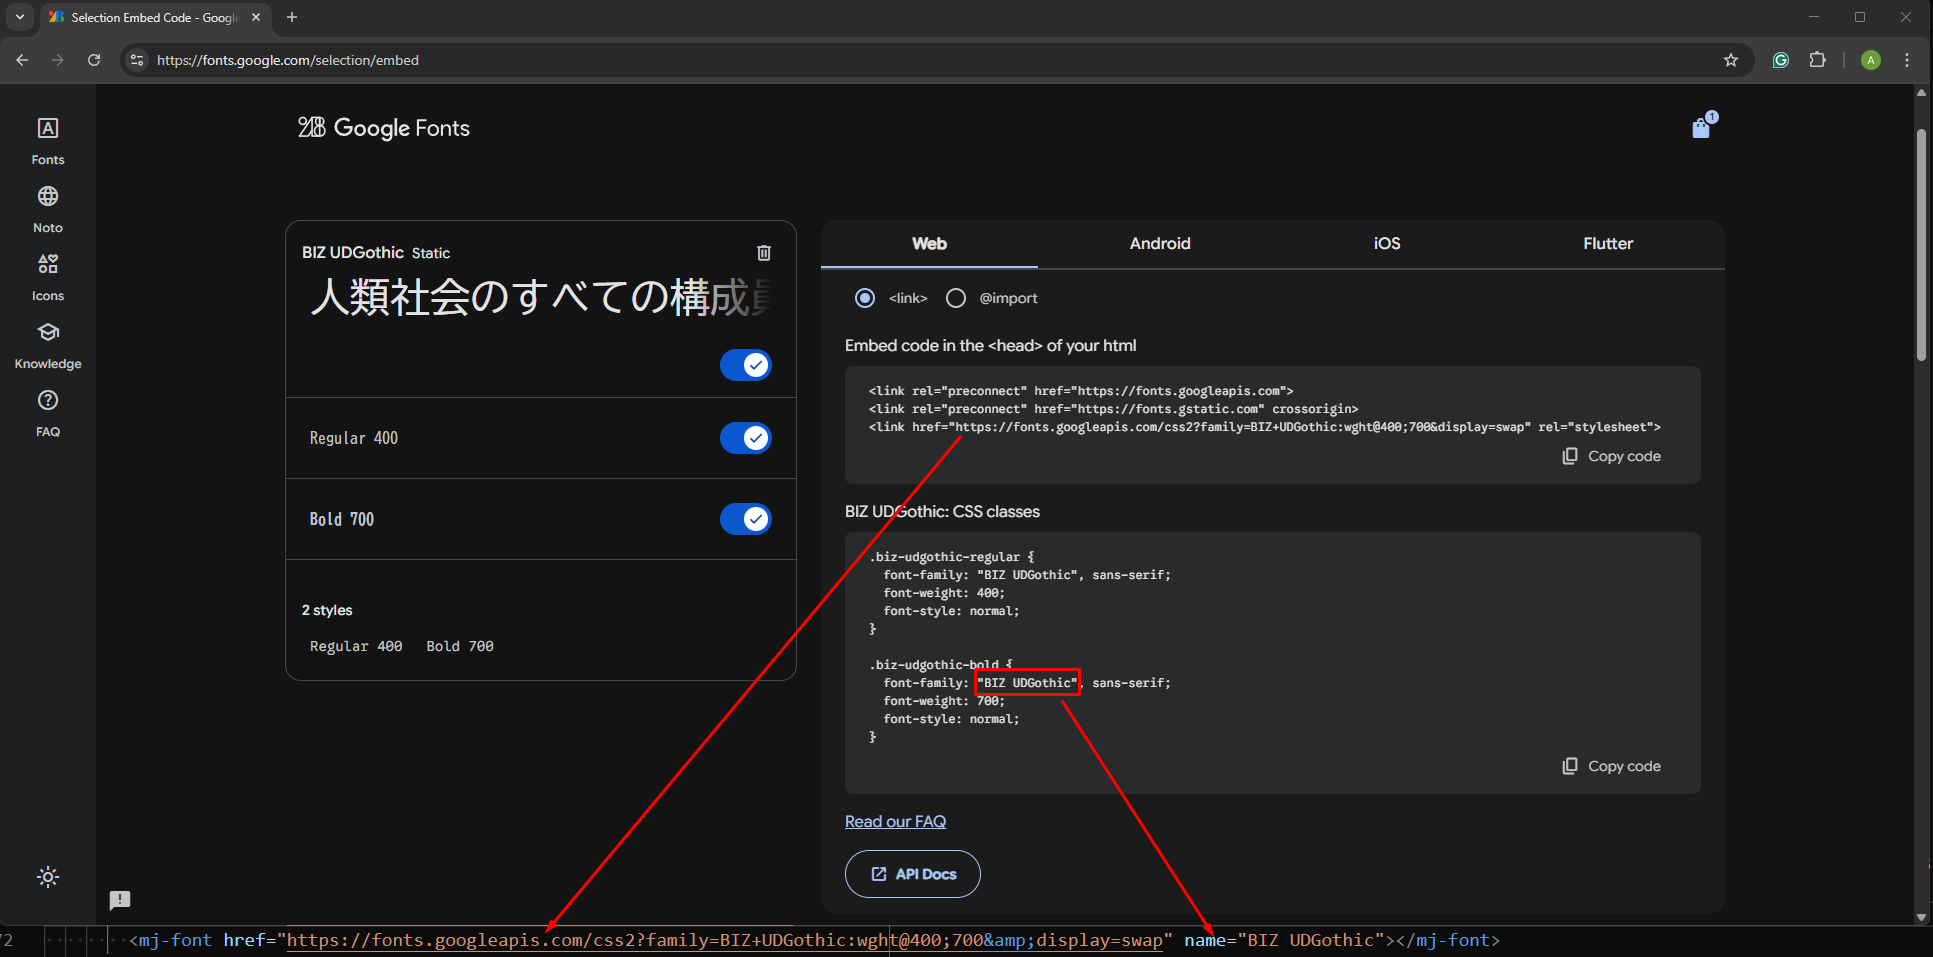Disable the Regular 400 style toggle
Viewport: 1933px width, 957px height.
coord(745,438)
